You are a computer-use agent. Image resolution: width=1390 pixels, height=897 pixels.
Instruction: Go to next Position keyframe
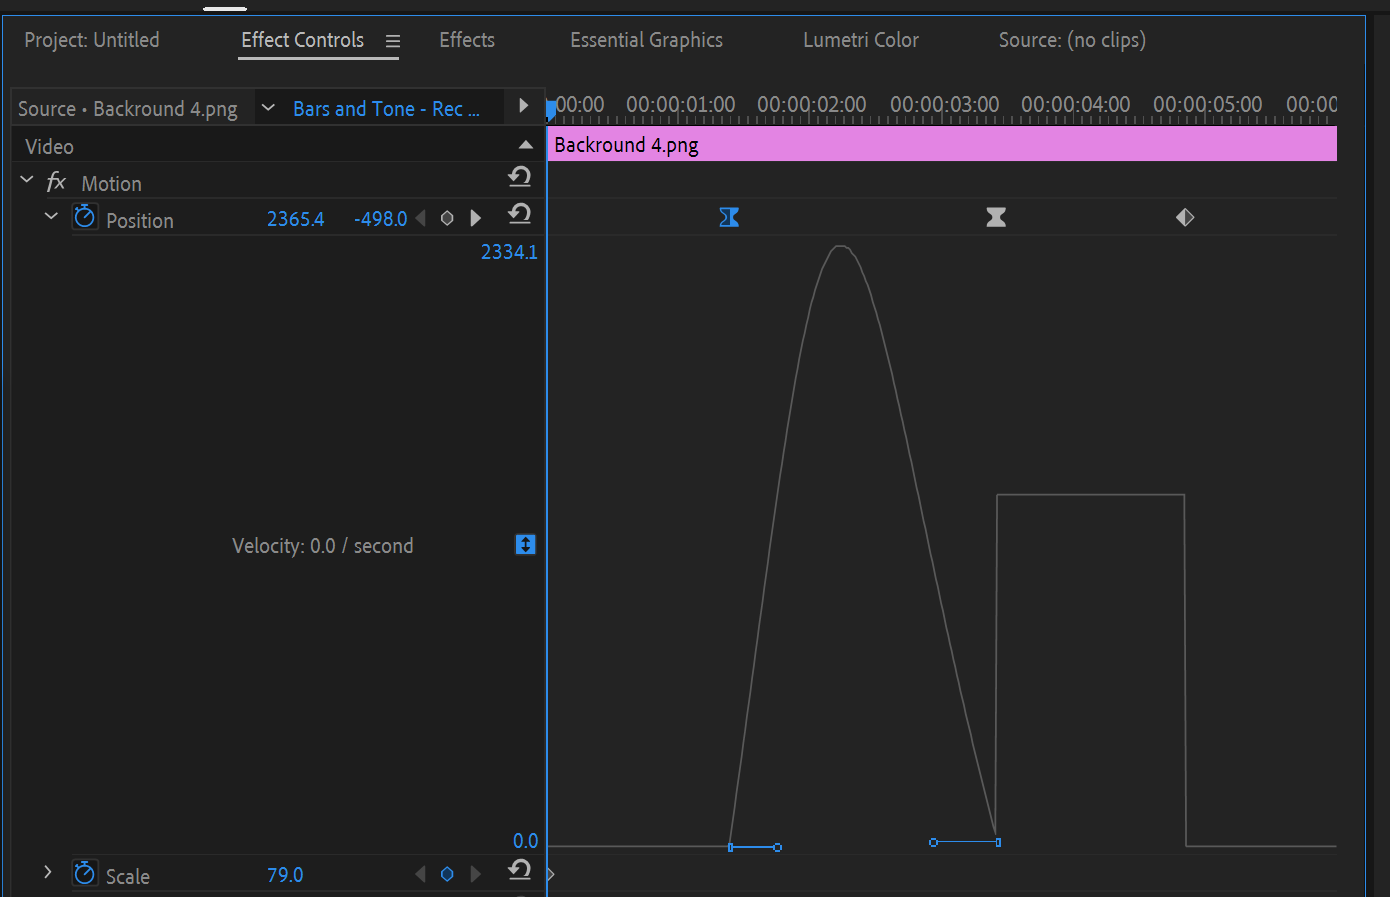tap(475, 217)
